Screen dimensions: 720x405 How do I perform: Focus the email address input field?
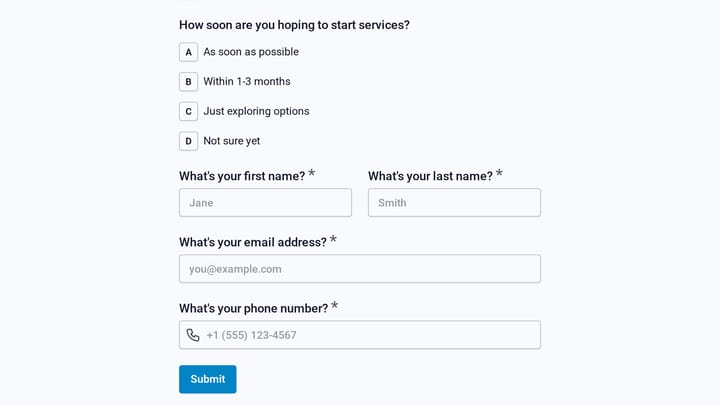360,269
